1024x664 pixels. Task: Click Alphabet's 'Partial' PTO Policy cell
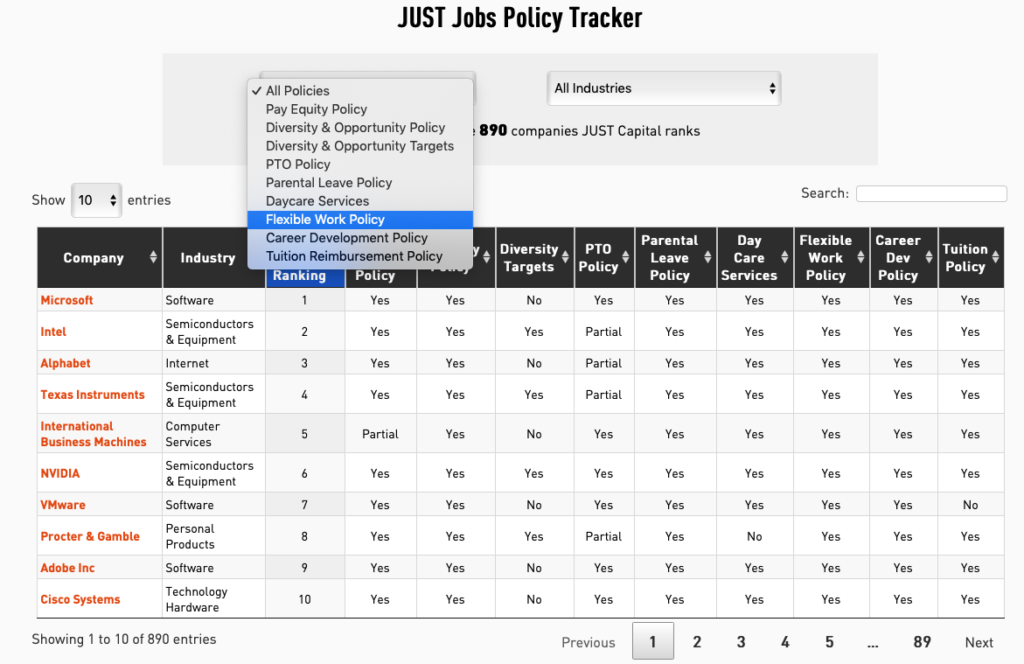(603, 363)
